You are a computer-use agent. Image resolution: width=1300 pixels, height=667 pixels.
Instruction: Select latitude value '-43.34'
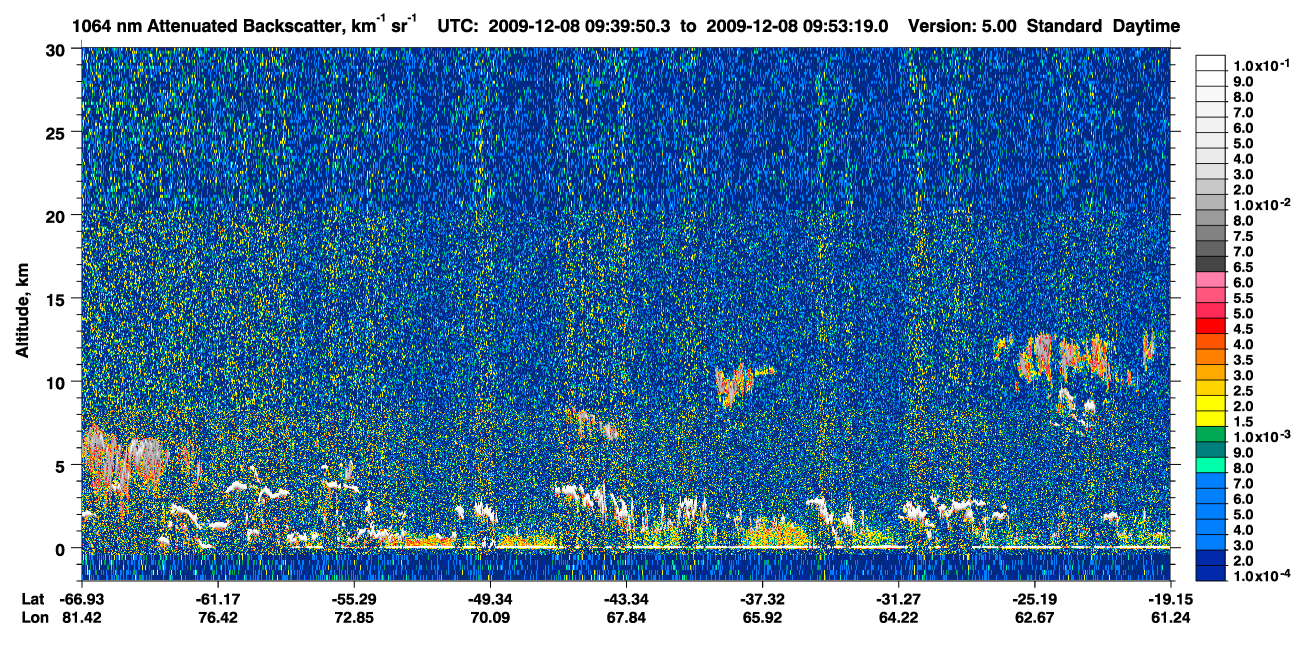pyautogui.click(x=625, y=599)
